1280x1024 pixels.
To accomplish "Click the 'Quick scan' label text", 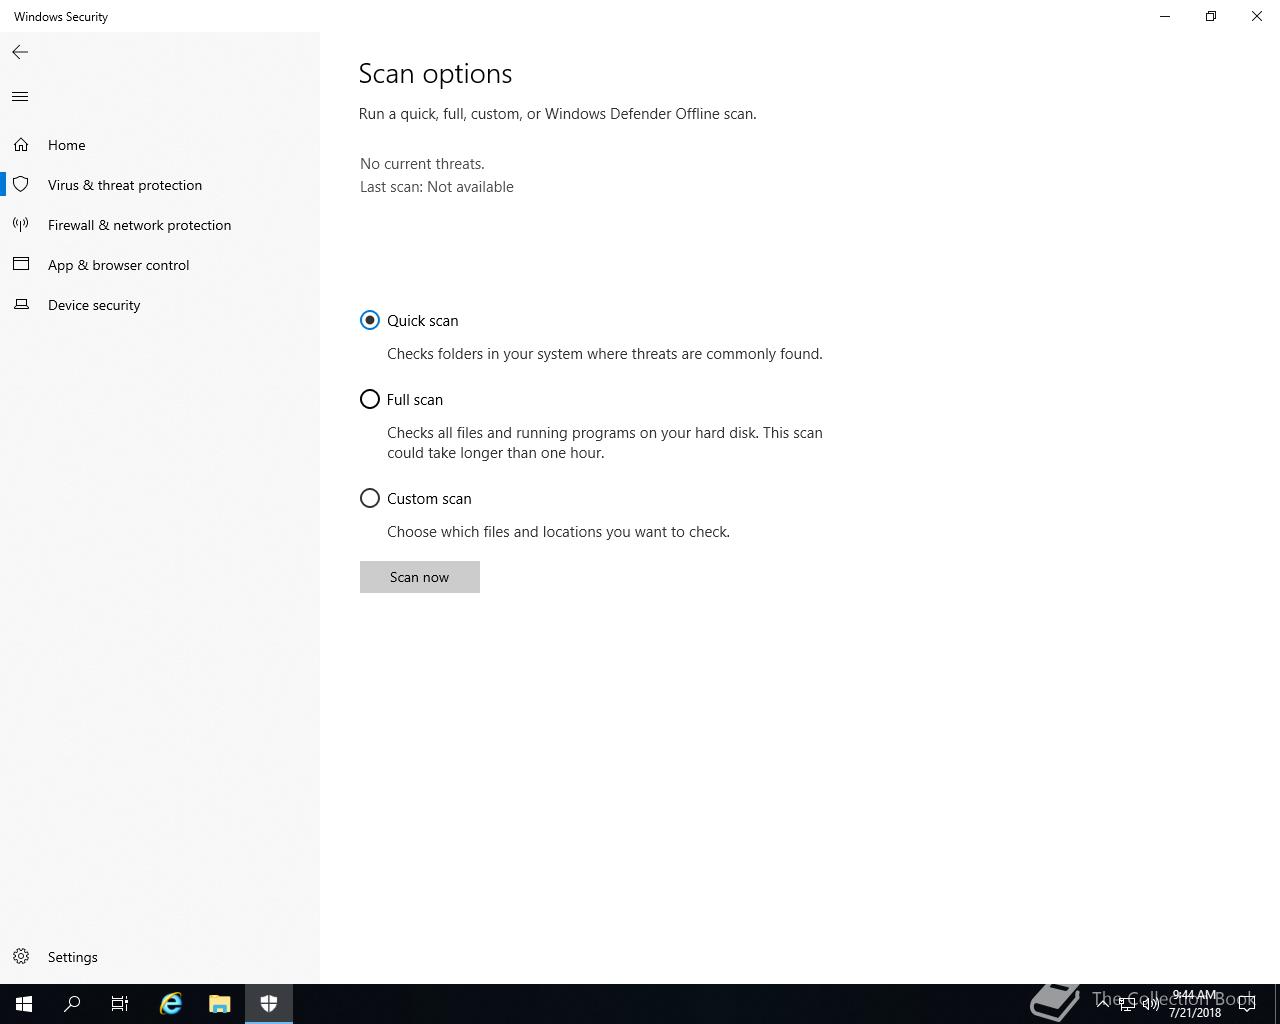I will [x=423, y=321].
